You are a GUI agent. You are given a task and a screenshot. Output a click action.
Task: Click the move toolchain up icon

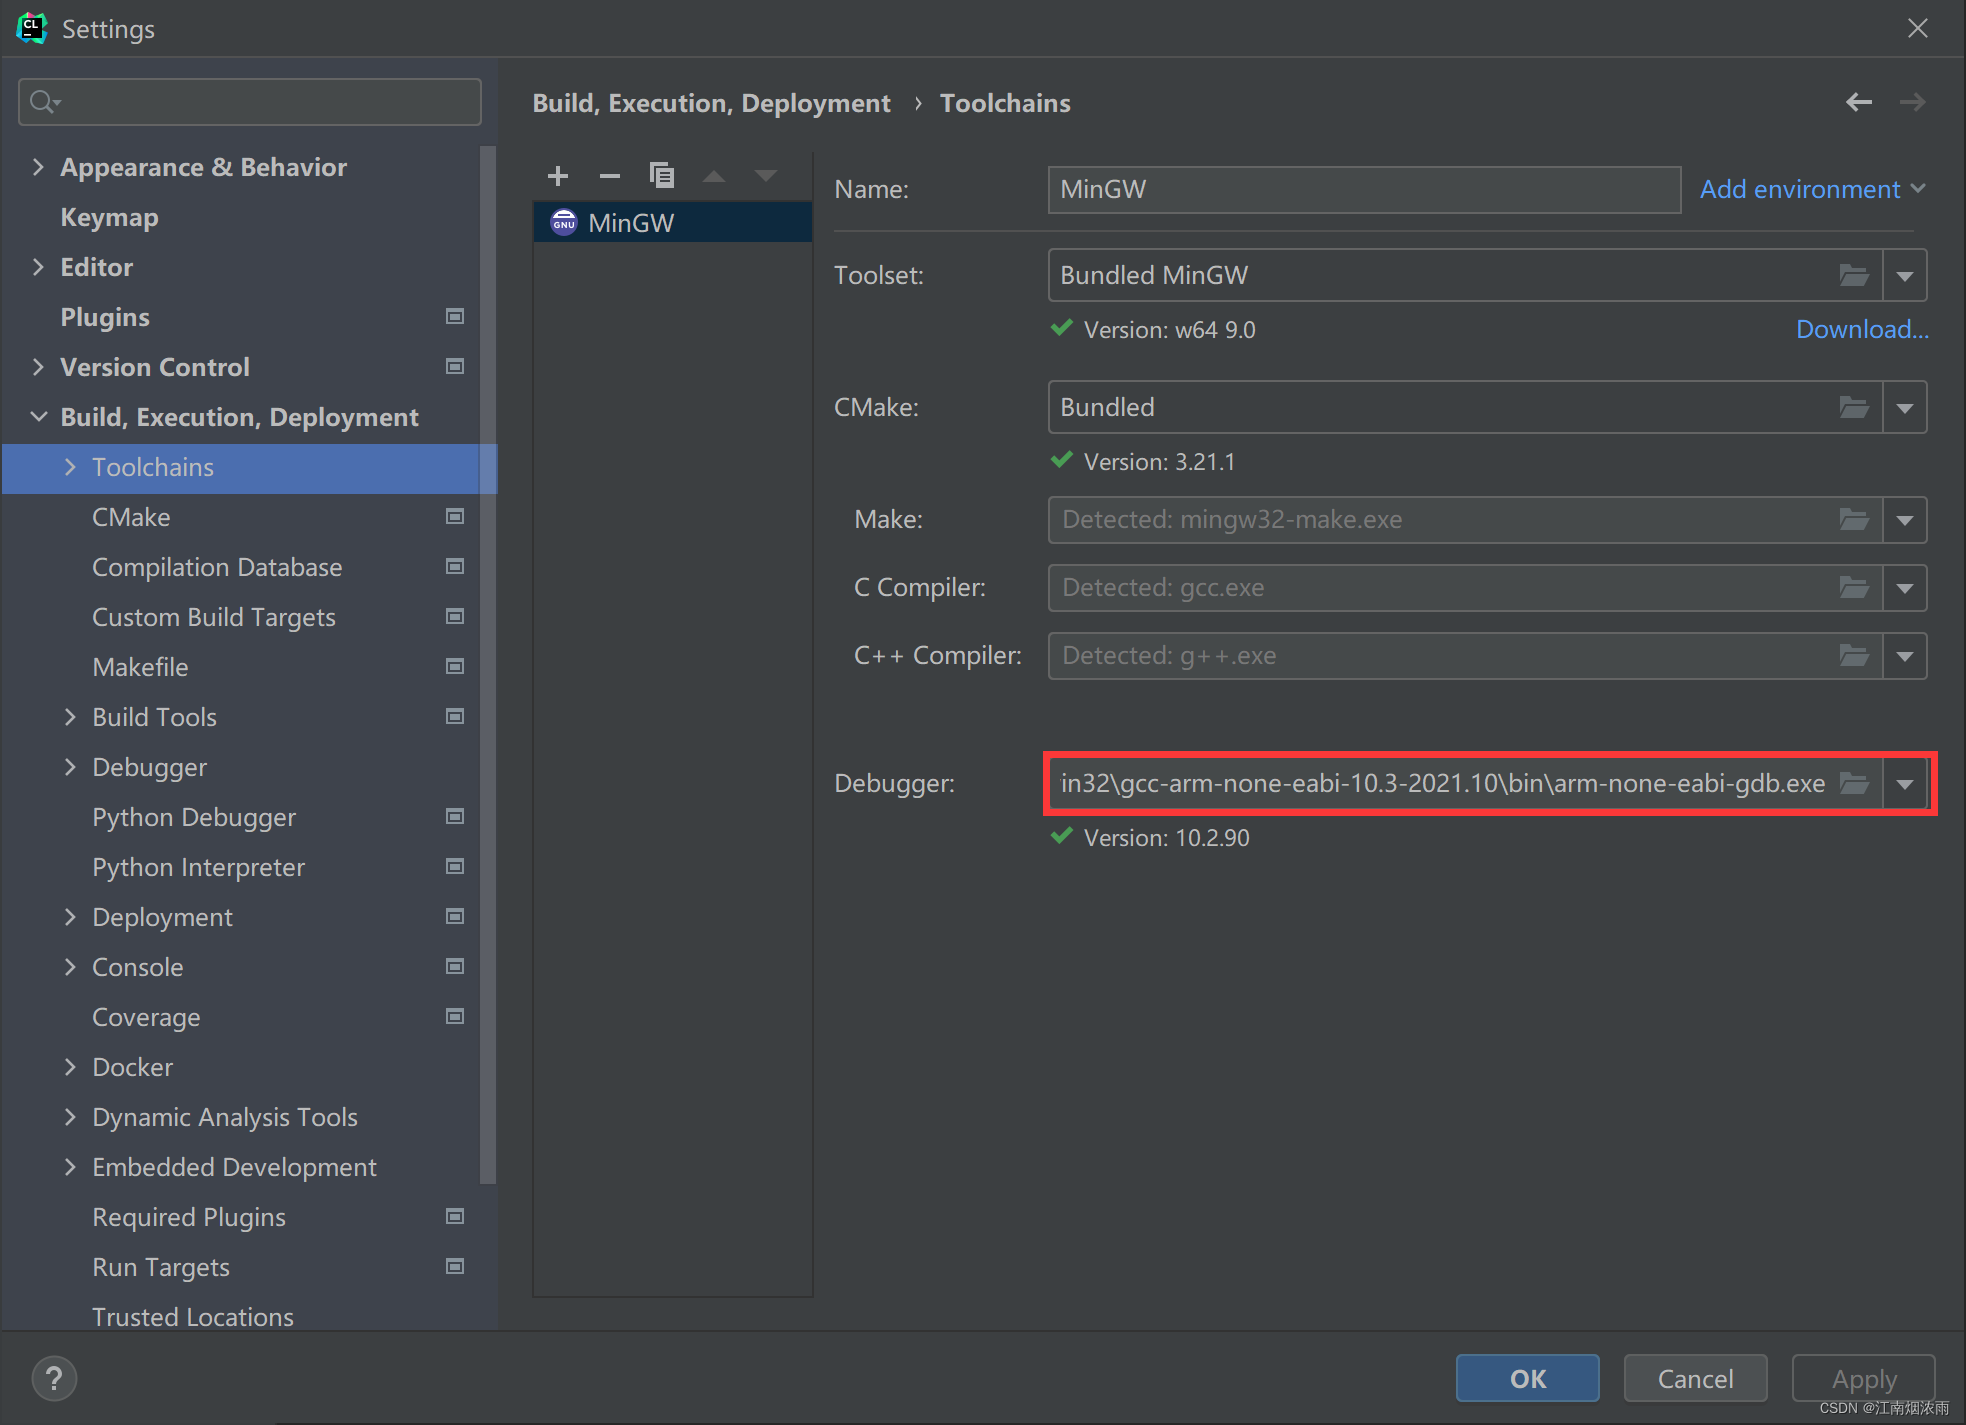click(713, 175)
